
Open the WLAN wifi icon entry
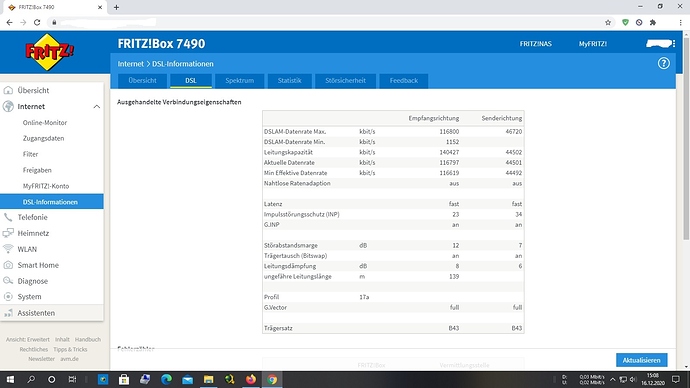click(8, 249)
